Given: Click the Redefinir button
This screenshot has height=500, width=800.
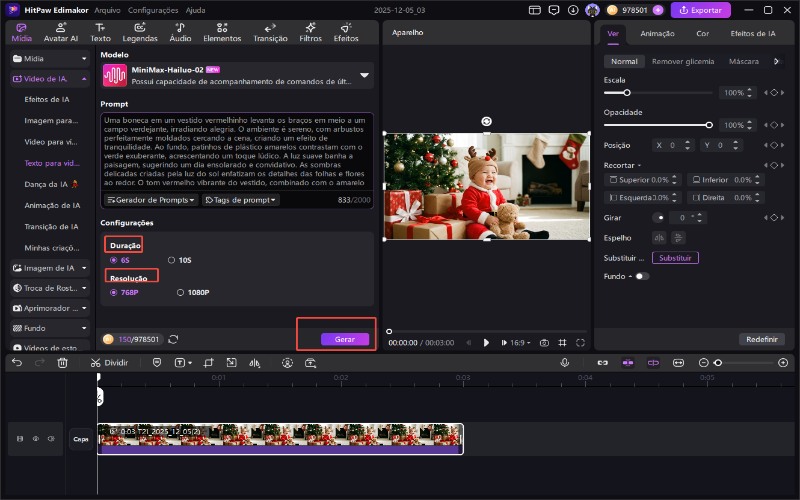Looking at the screenshot, I should (762, 339).
